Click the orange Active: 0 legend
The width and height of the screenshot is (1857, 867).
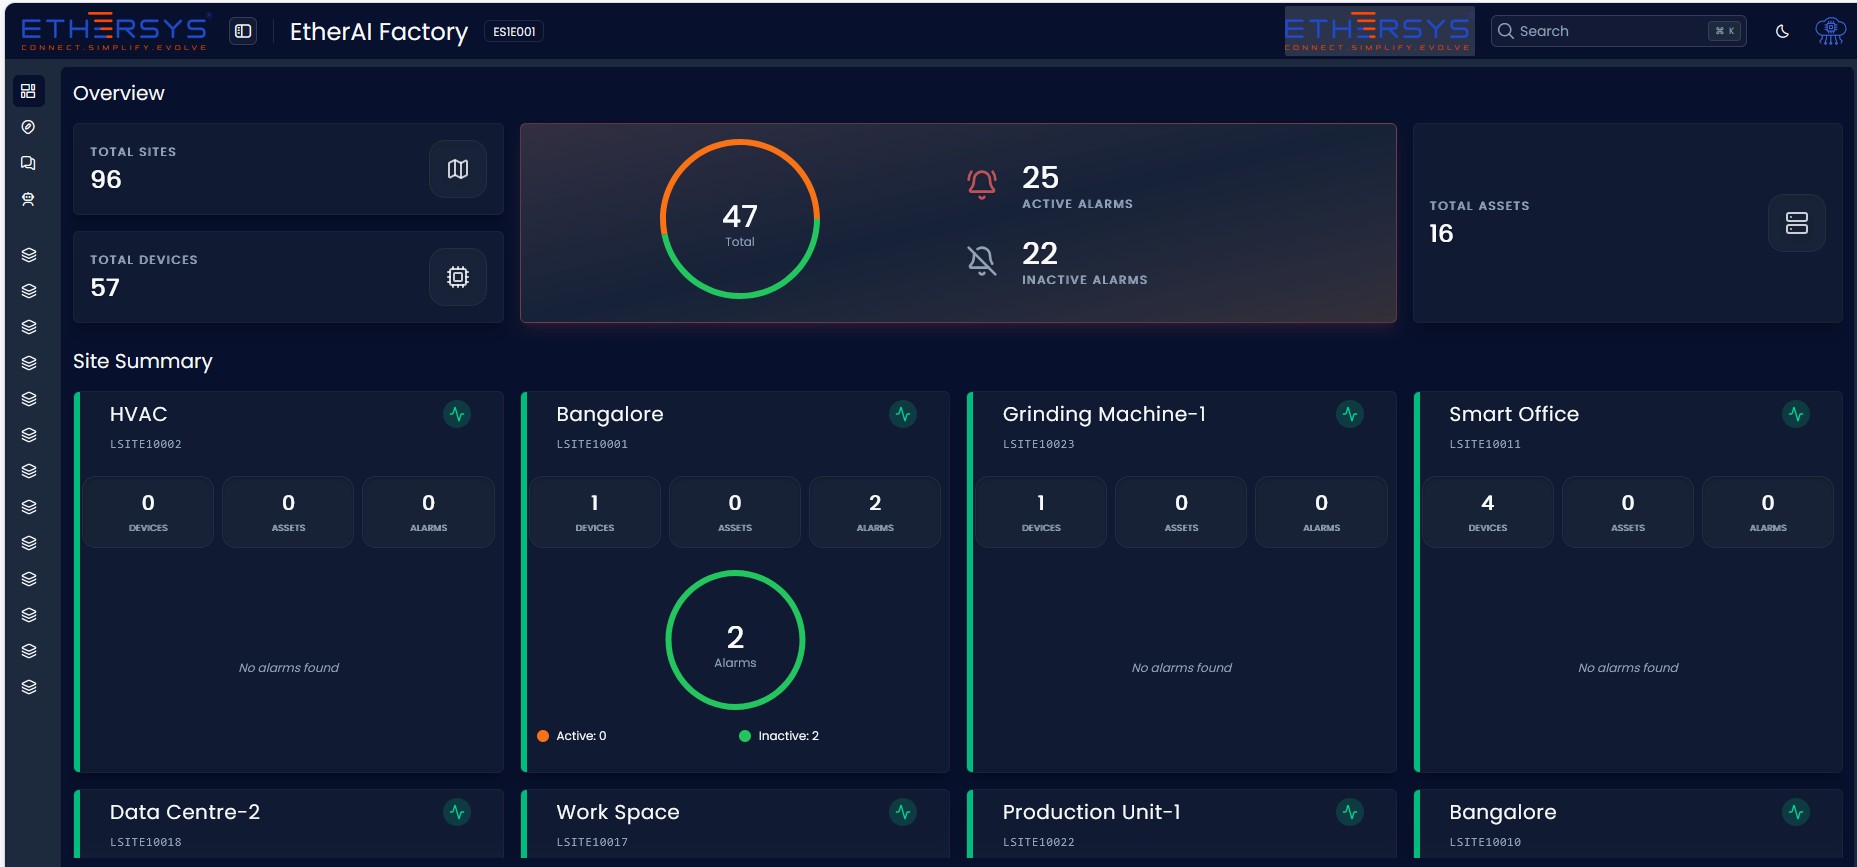(x=572, y=736)
